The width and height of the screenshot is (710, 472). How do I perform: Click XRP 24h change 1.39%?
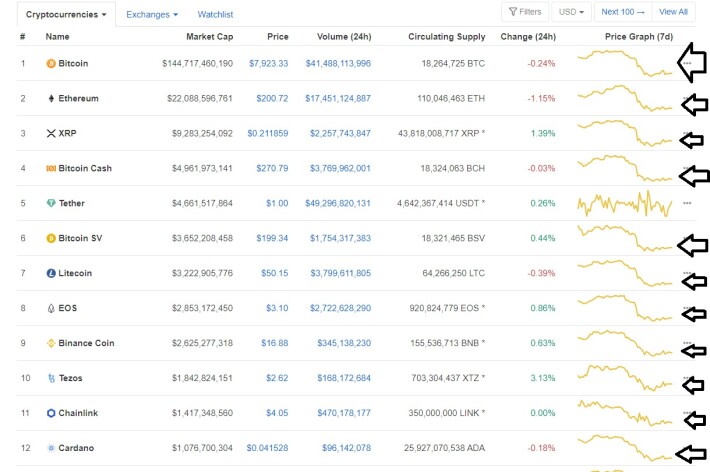[x=543, y=133]
